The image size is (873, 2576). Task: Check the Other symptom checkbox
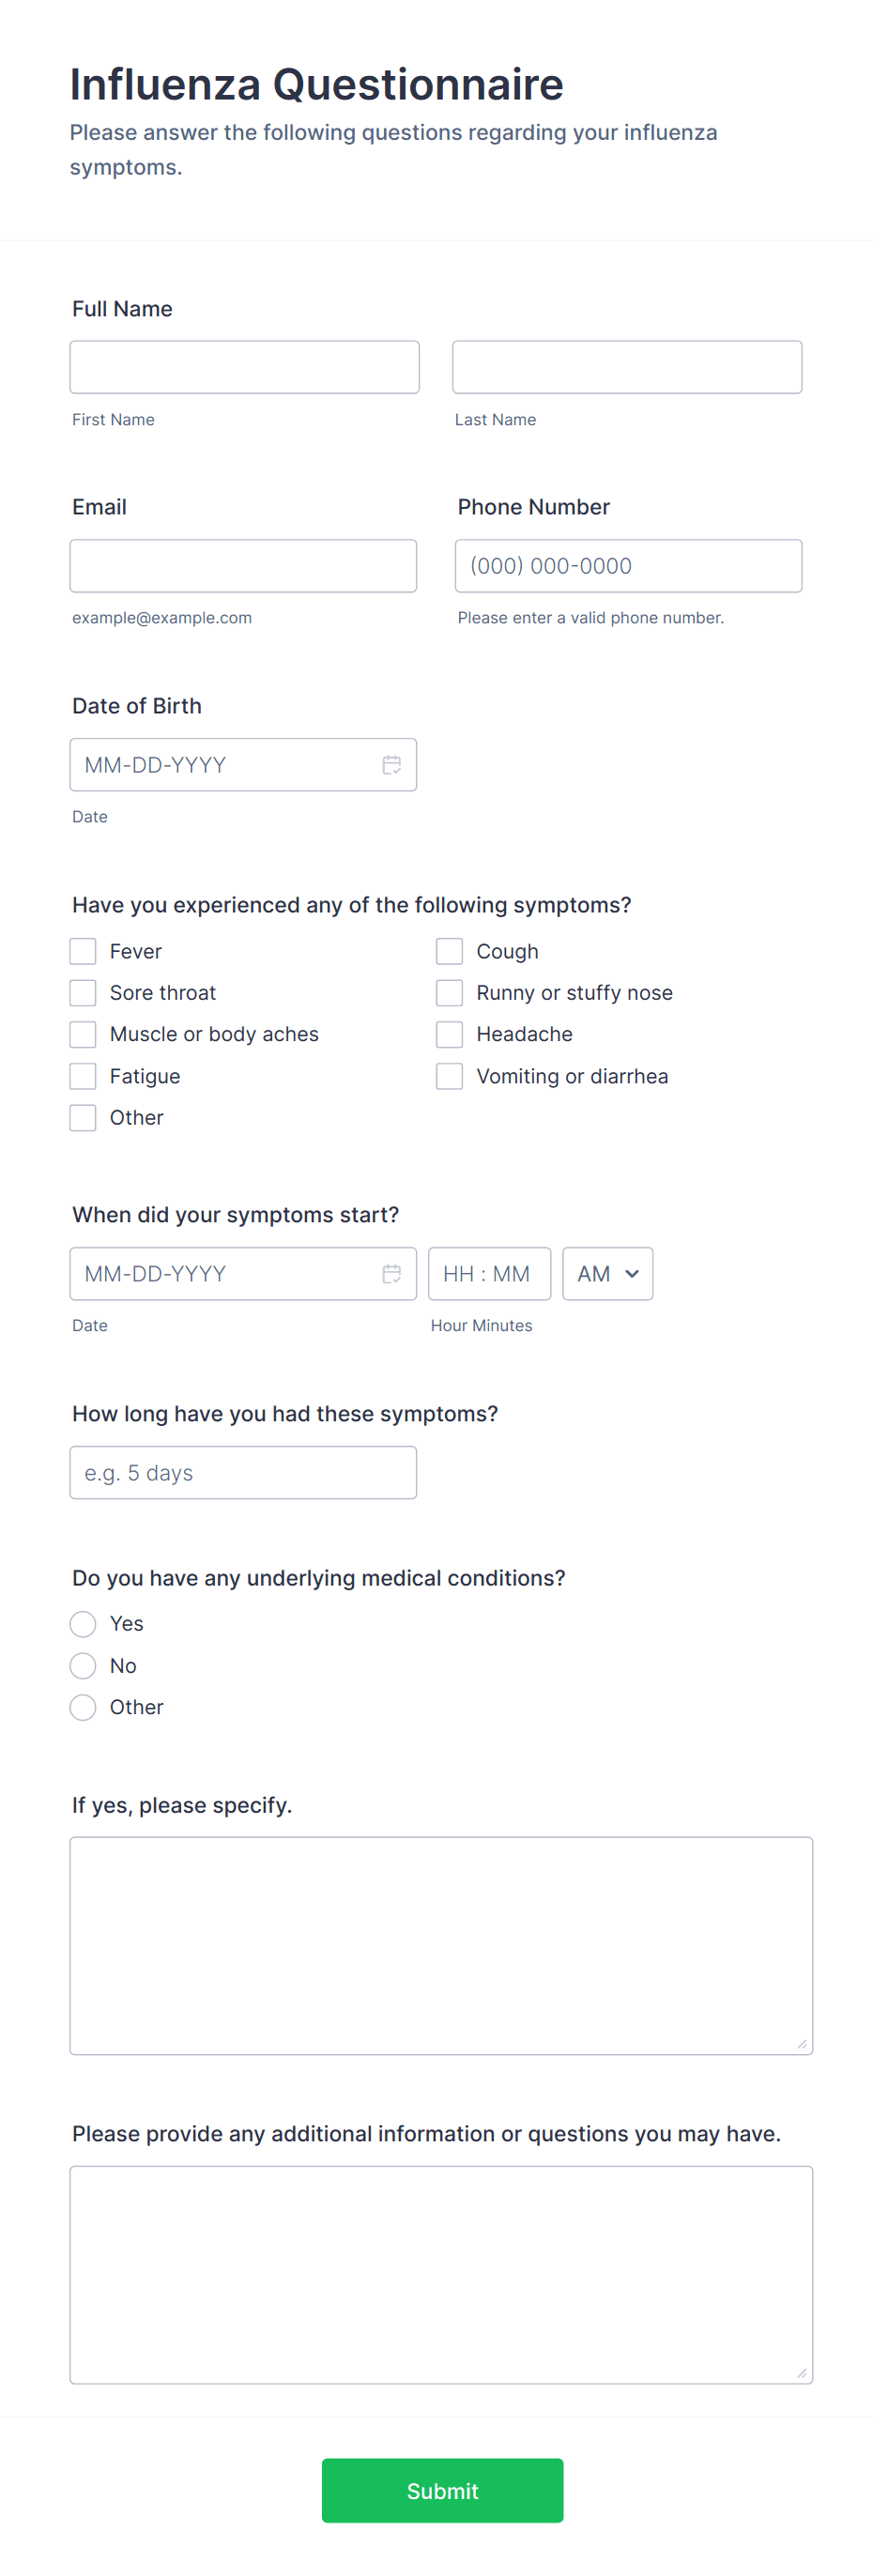(83, 1117)
